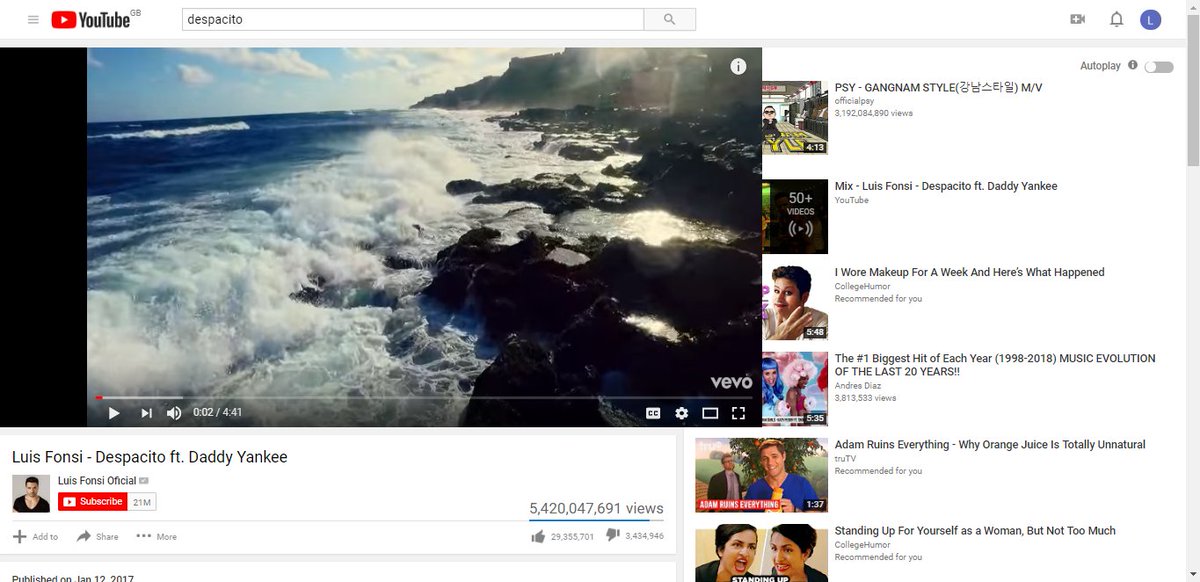Toggle closed captions

[653, 413]
